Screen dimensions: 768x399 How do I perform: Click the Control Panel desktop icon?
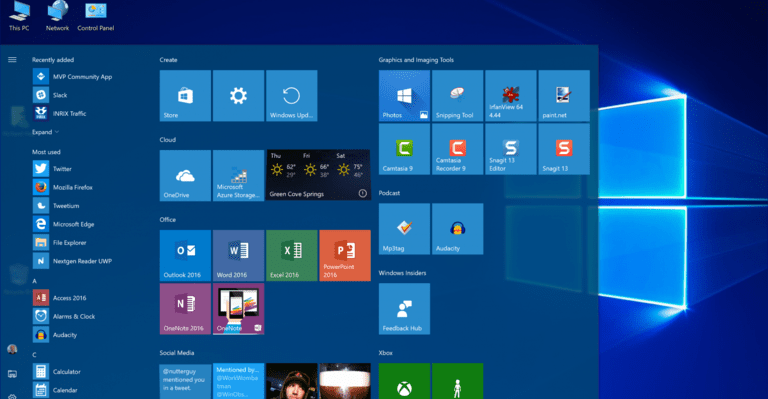pos(96,17)
